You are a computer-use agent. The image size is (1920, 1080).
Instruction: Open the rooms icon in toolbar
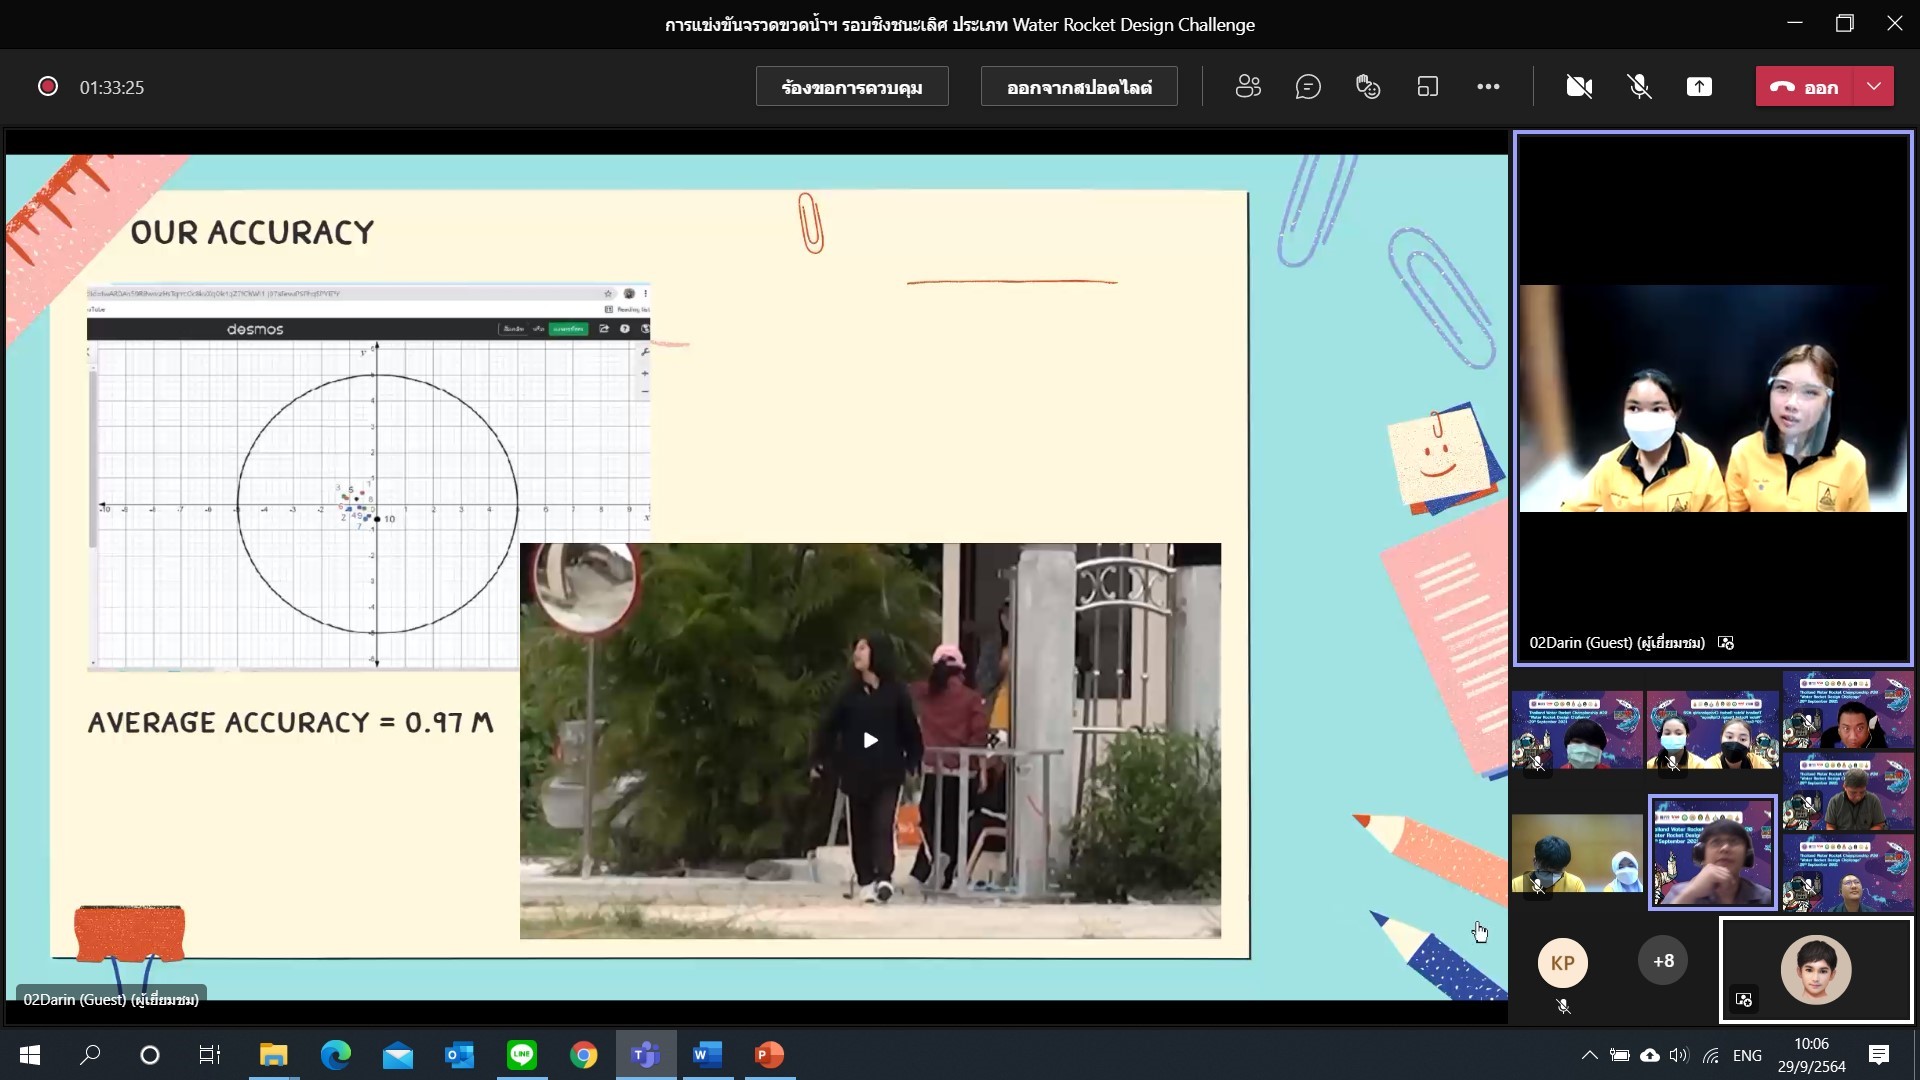point(1428,87)
